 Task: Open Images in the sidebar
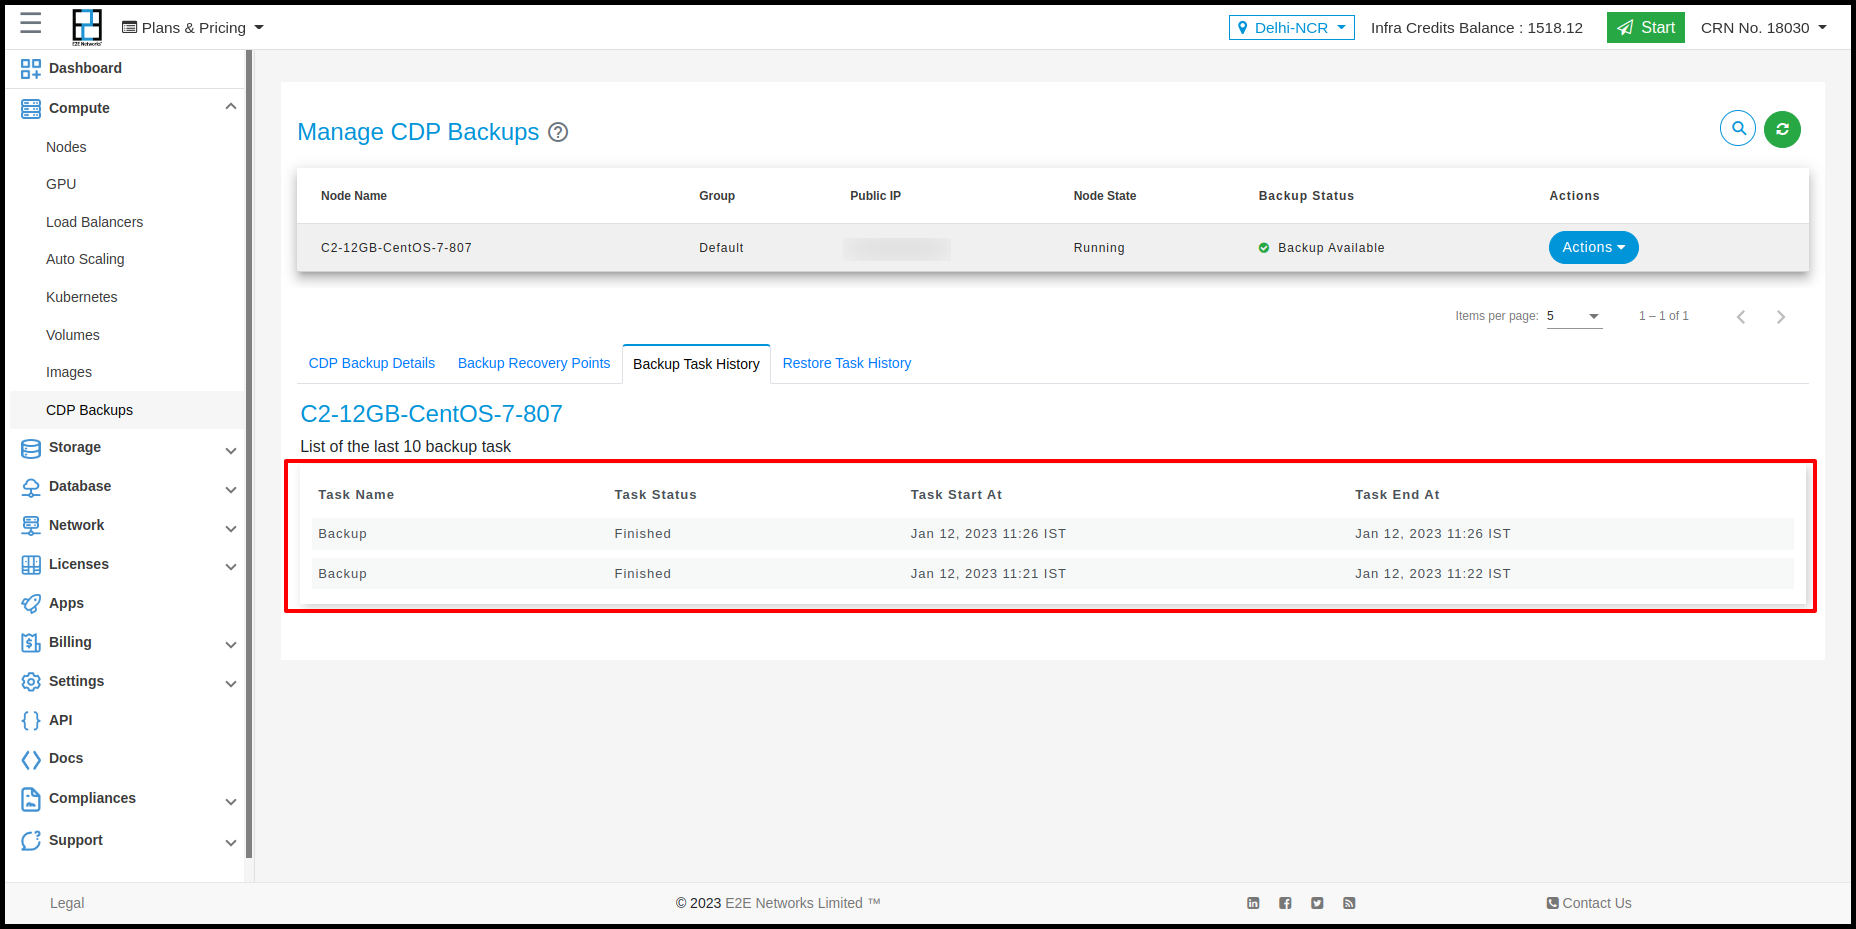69,372
